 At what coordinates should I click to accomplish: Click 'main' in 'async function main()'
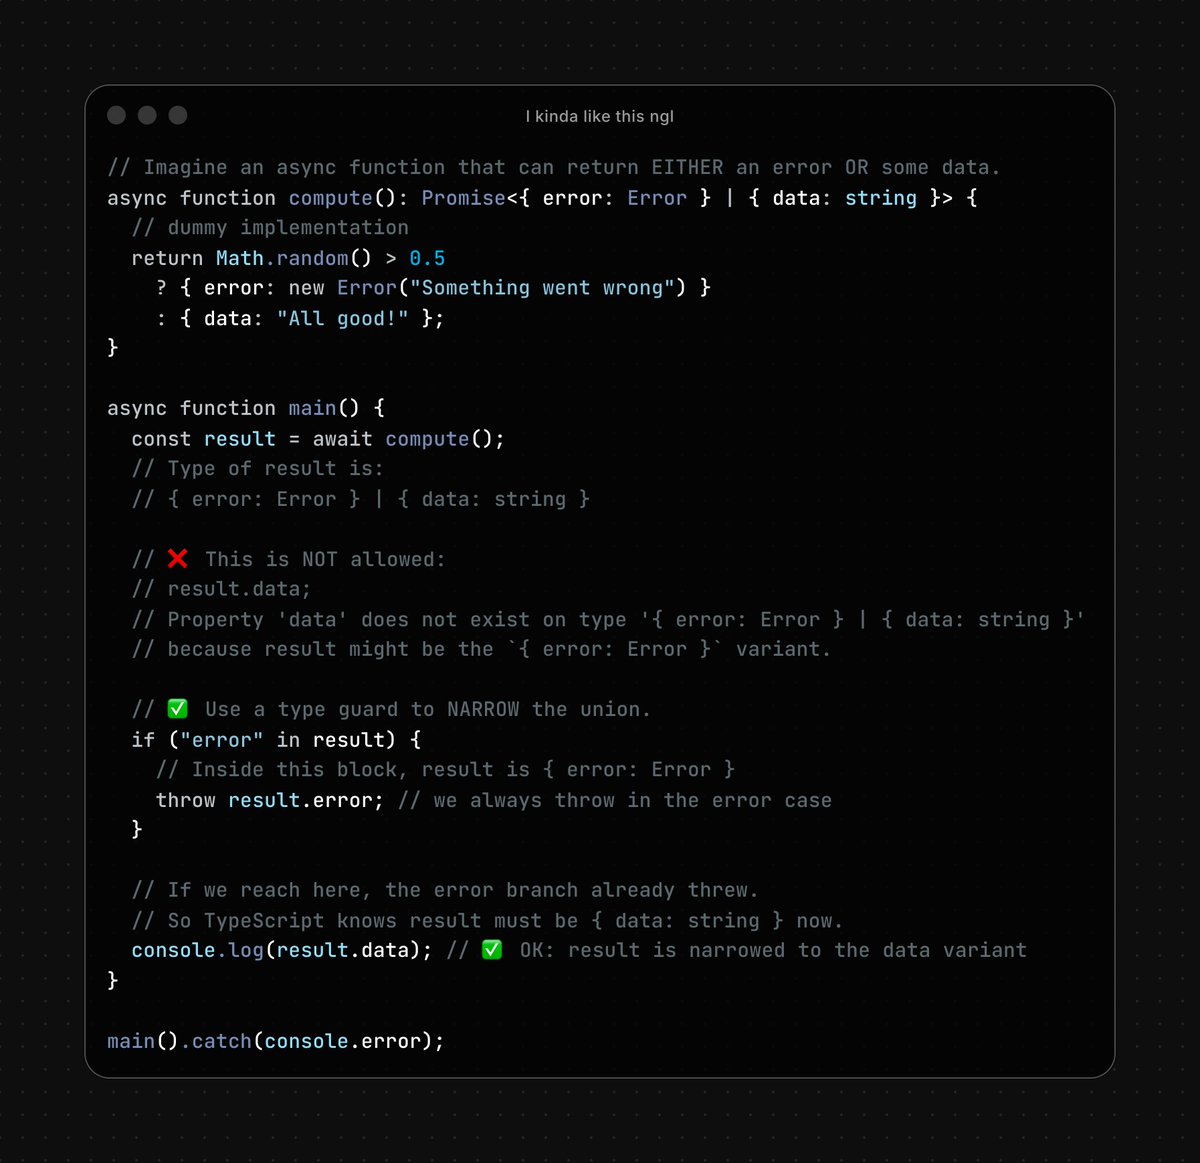pos(312,408)
